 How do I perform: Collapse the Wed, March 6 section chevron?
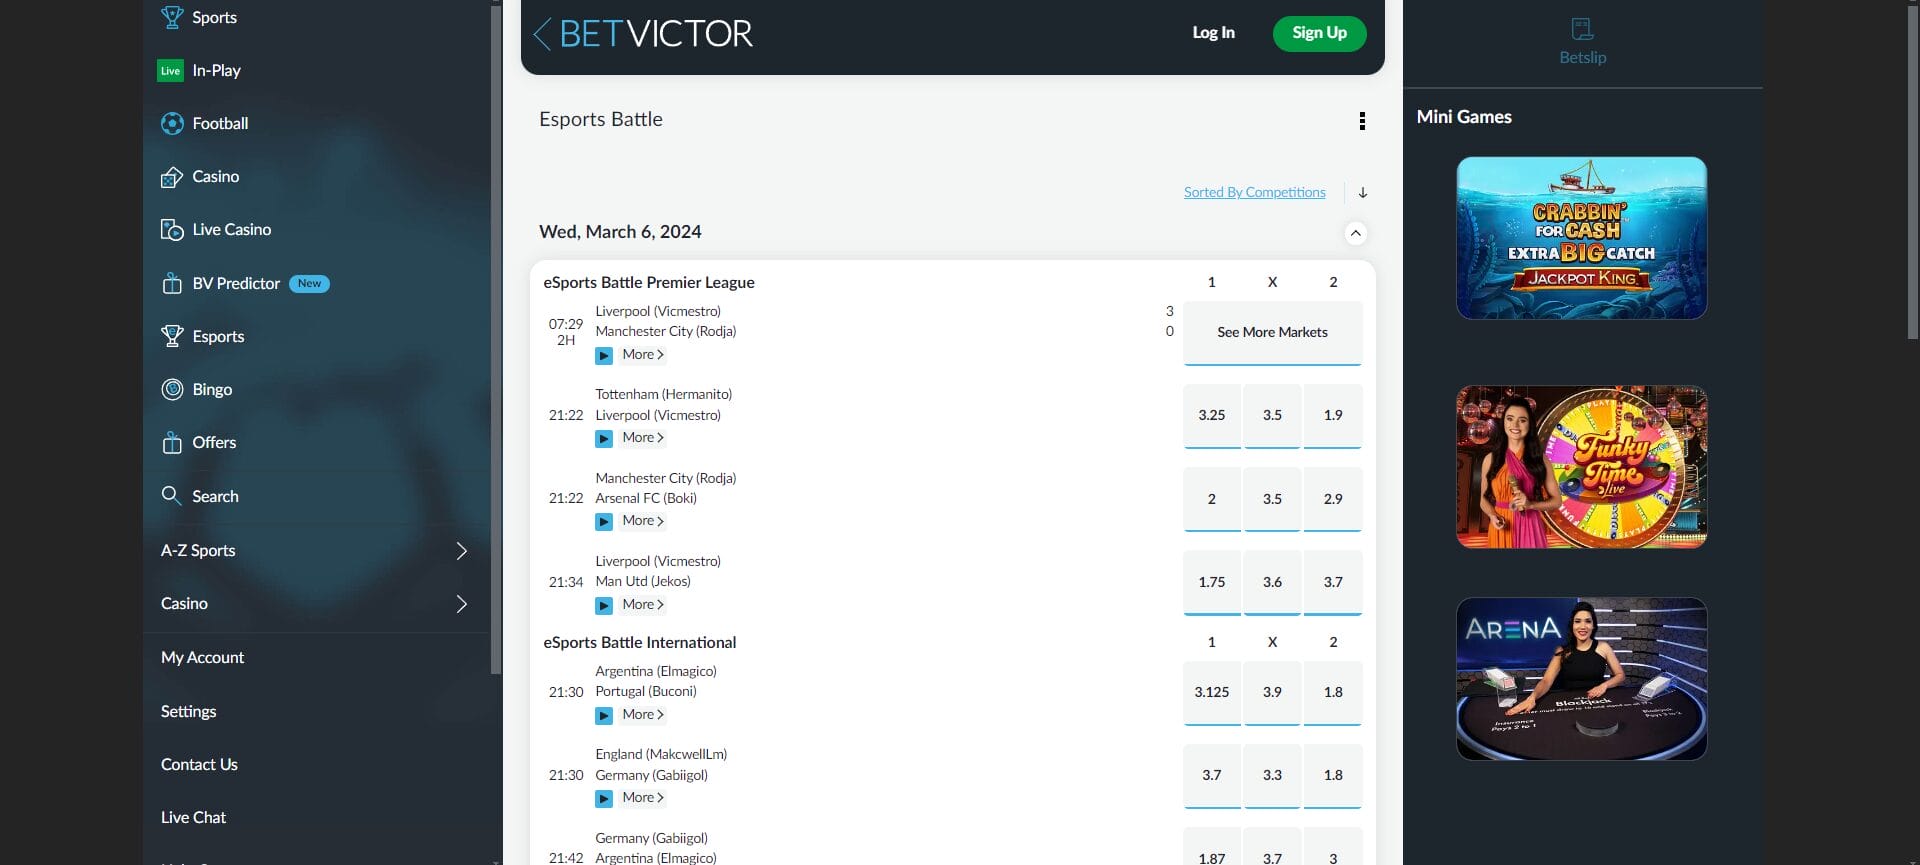(1356, 232)
